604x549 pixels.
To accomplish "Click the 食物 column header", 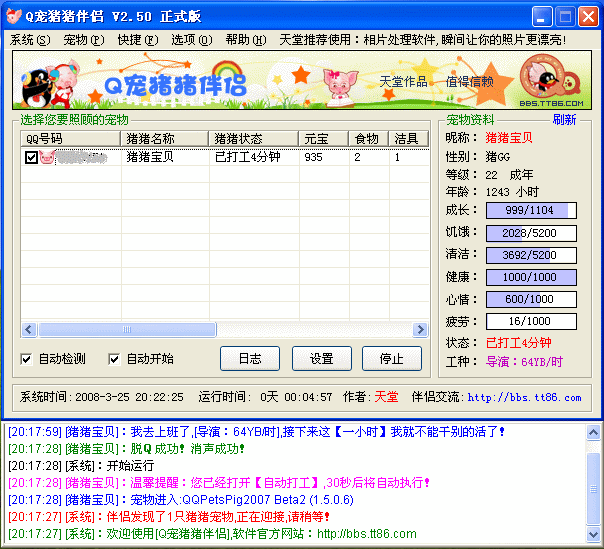I will point(369,139).
